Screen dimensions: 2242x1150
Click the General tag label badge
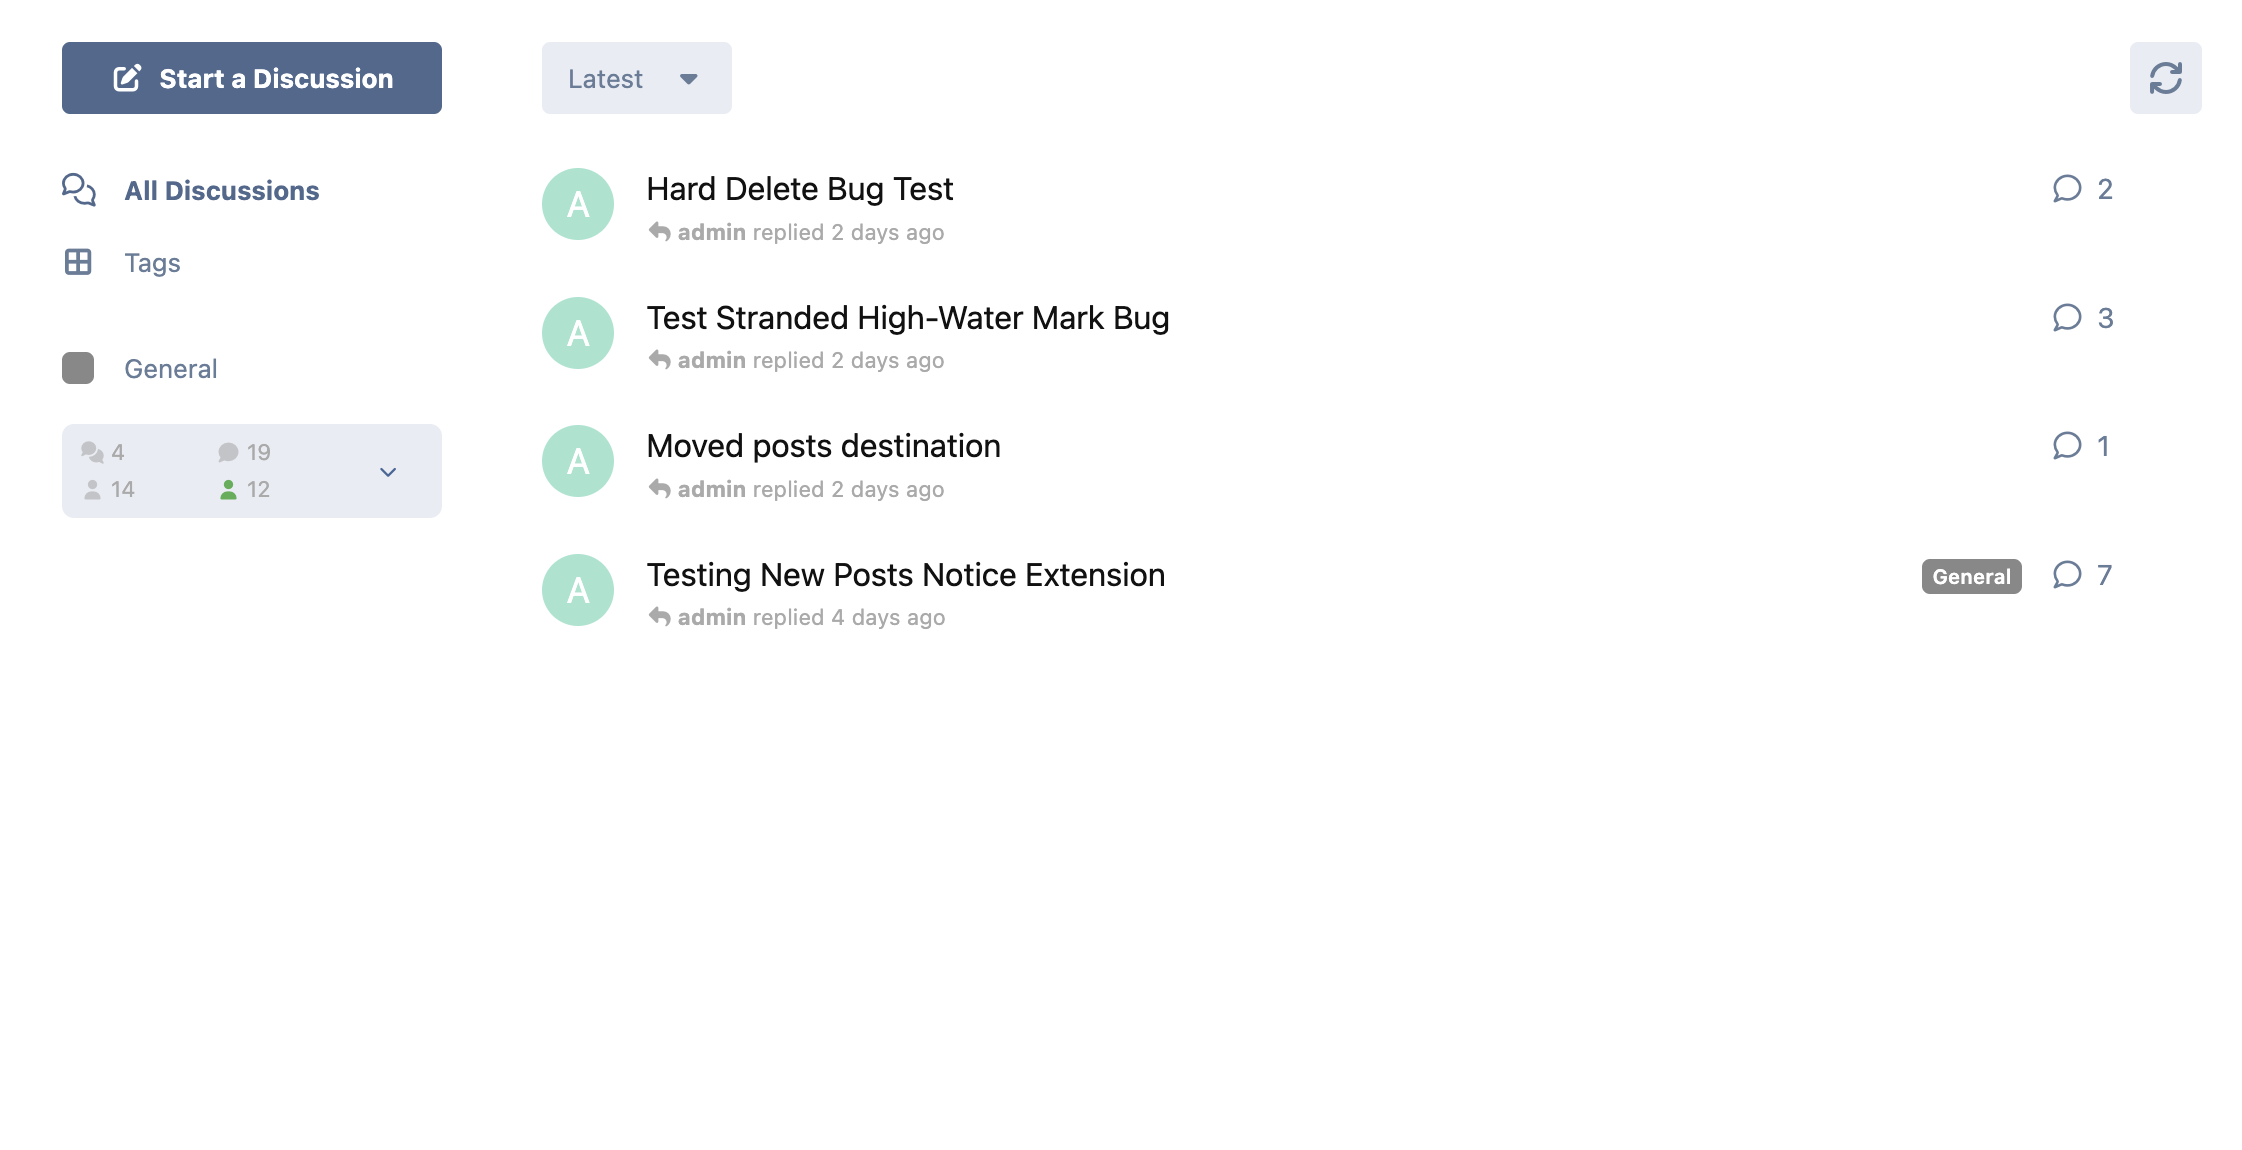tap(1971, 576)
